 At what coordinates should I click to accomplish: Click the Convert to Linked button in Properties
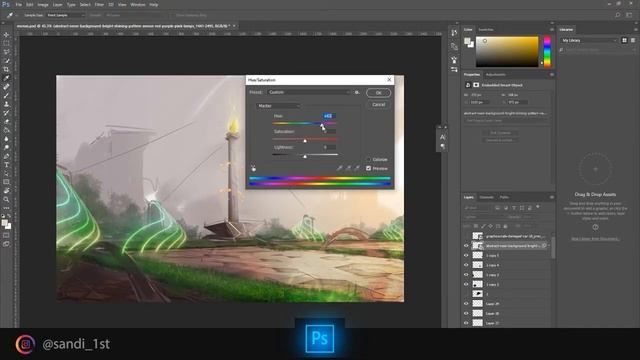click(x=500, y=140)
